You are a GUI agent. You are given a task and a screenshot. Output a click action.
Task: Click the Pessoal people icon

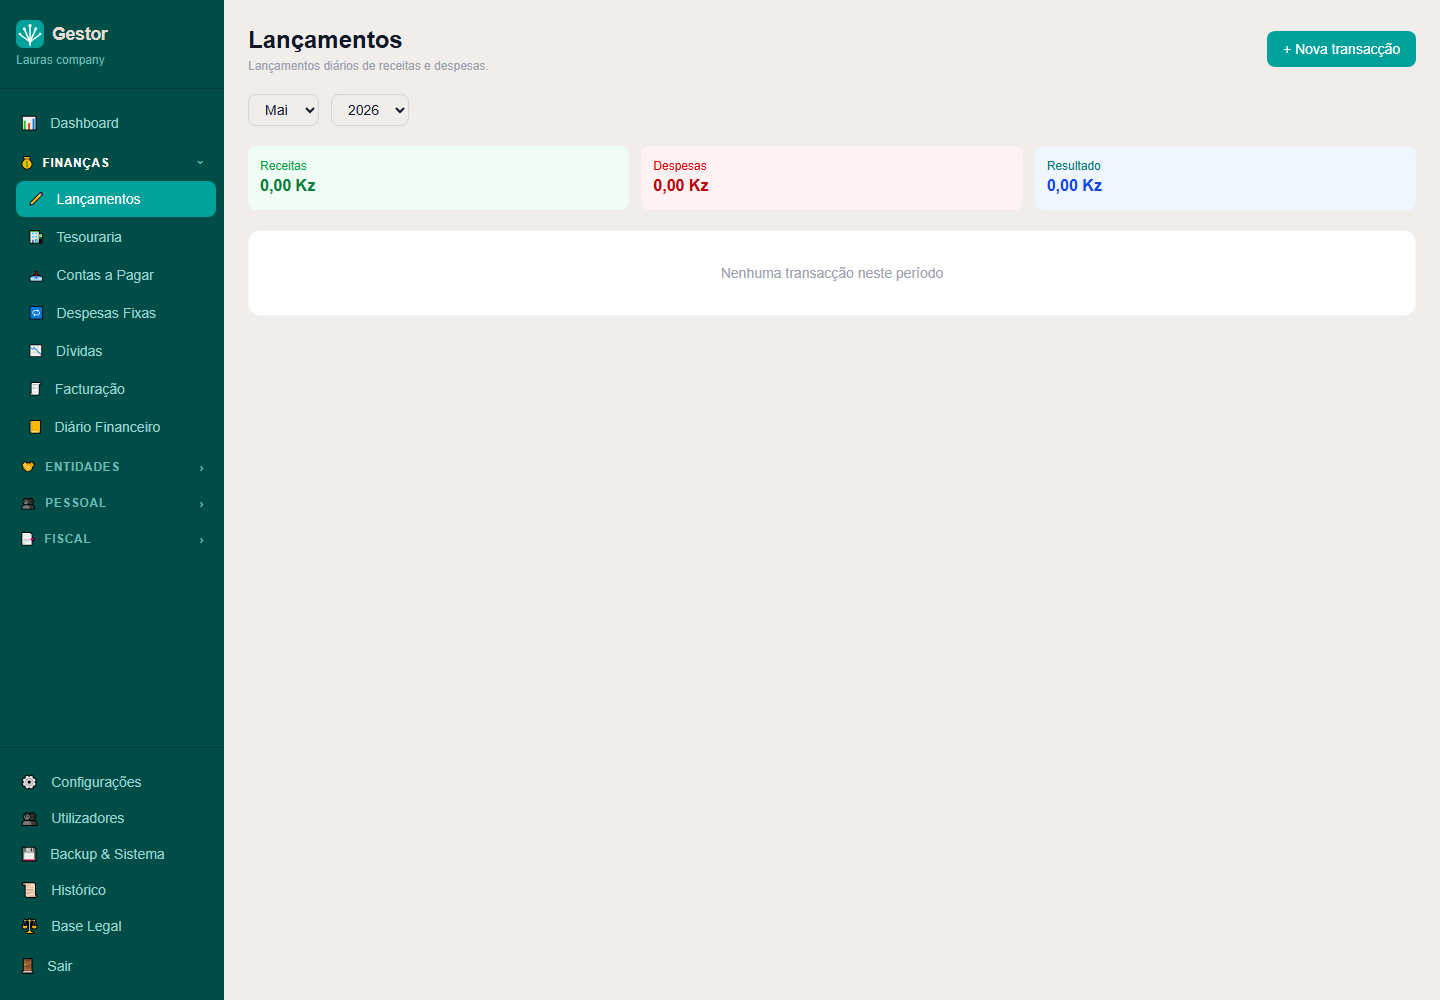28,503
